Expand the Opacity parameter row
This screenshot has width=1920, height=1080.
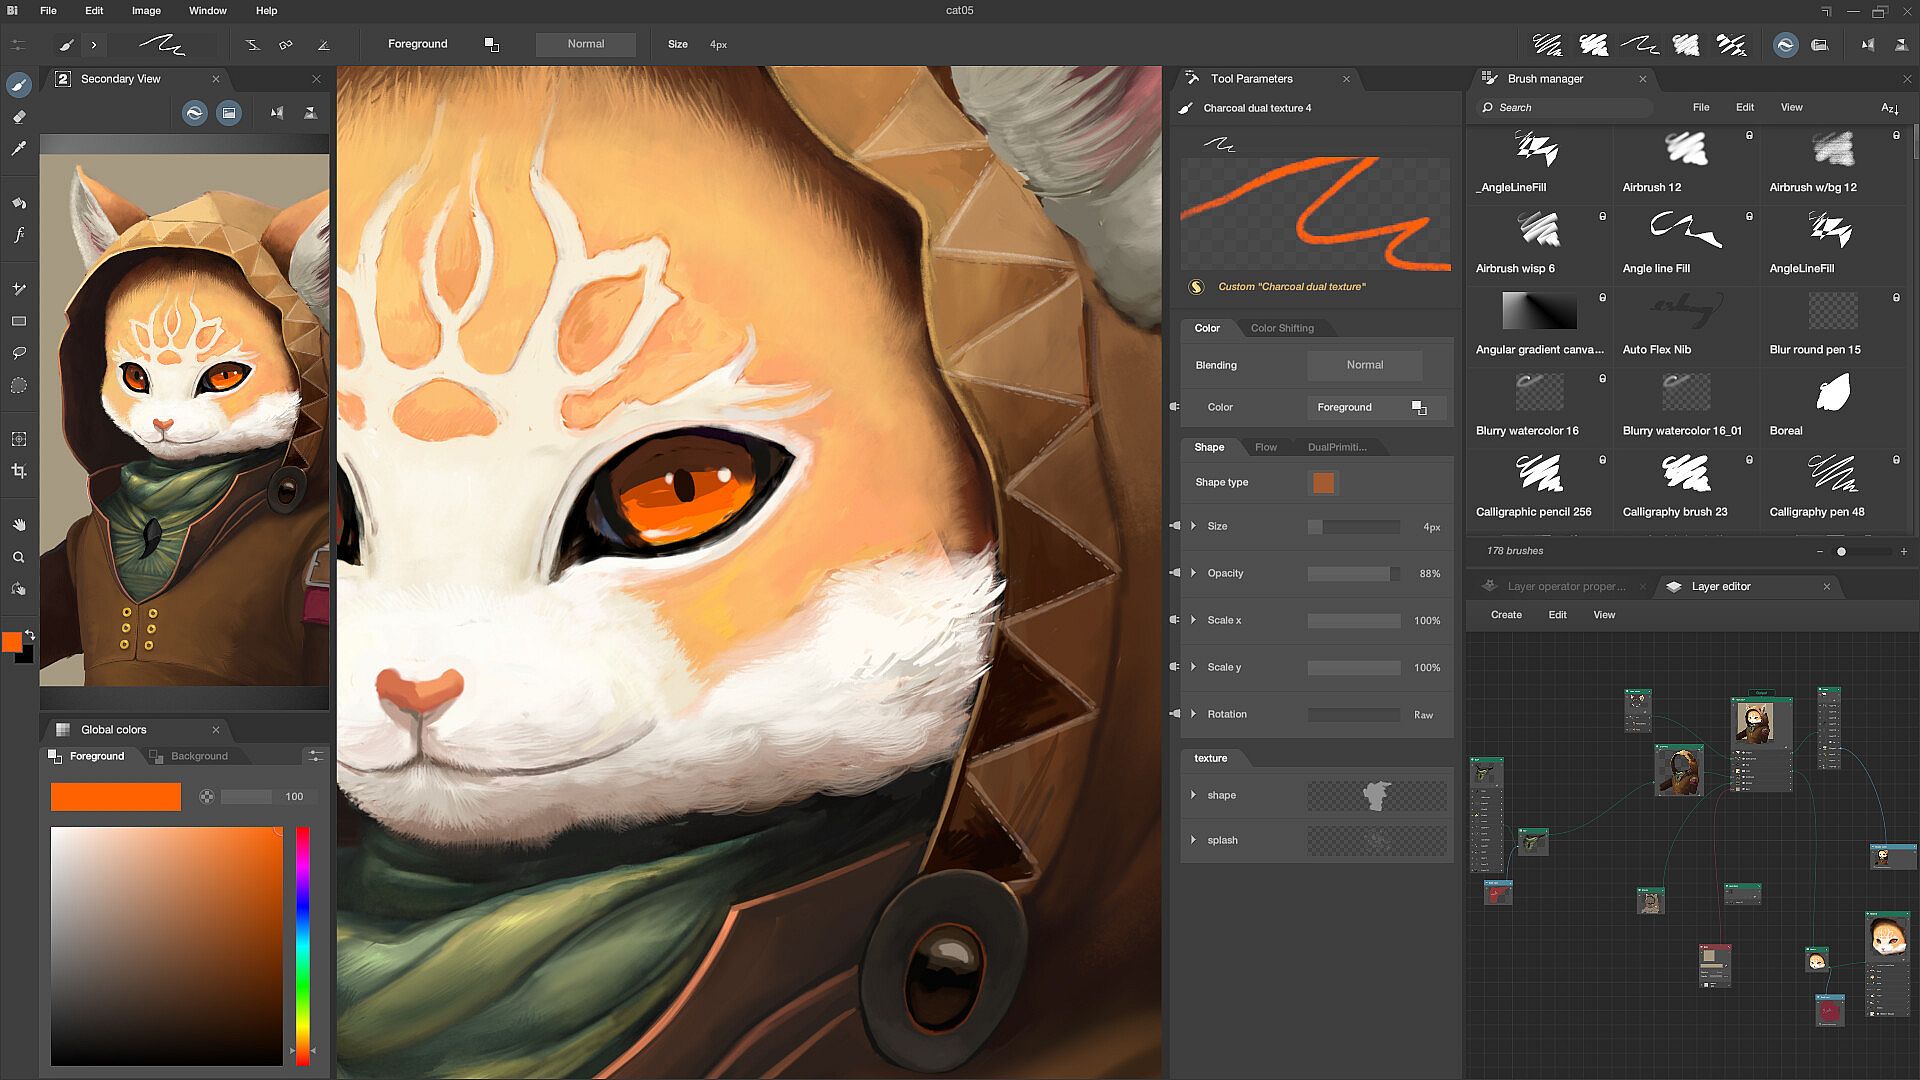click(1194, 573)
